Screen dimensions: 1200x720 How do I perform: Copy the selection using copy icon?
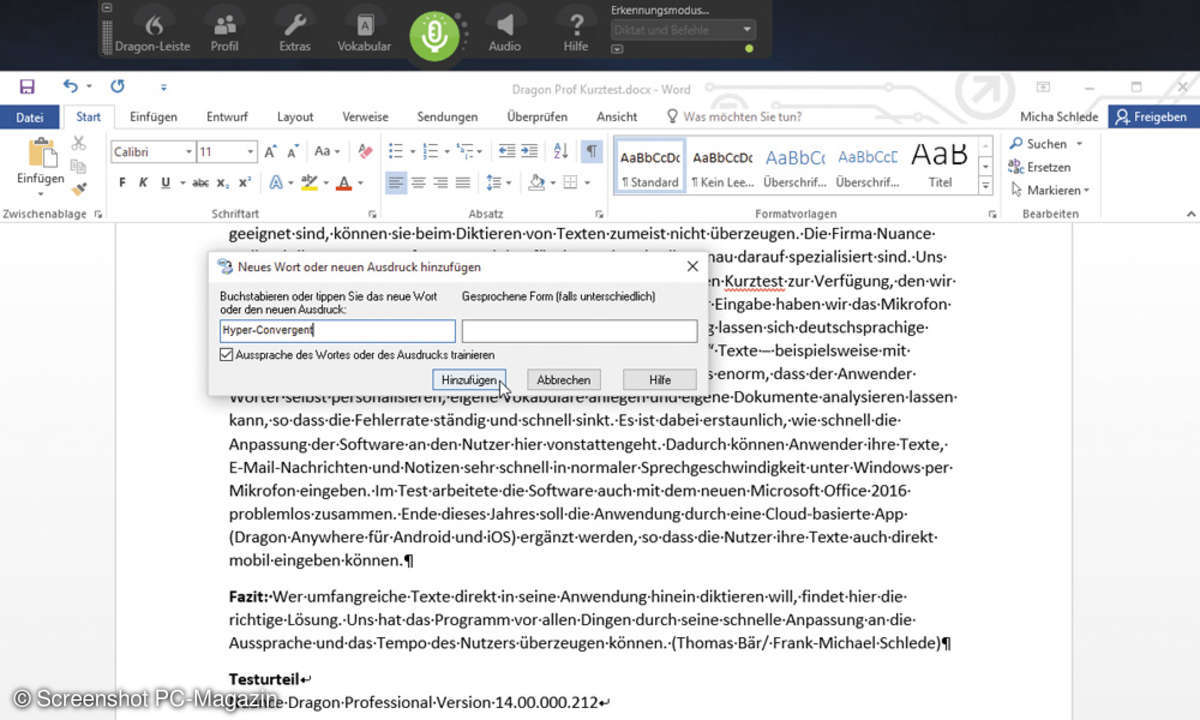tap(78, 166)
